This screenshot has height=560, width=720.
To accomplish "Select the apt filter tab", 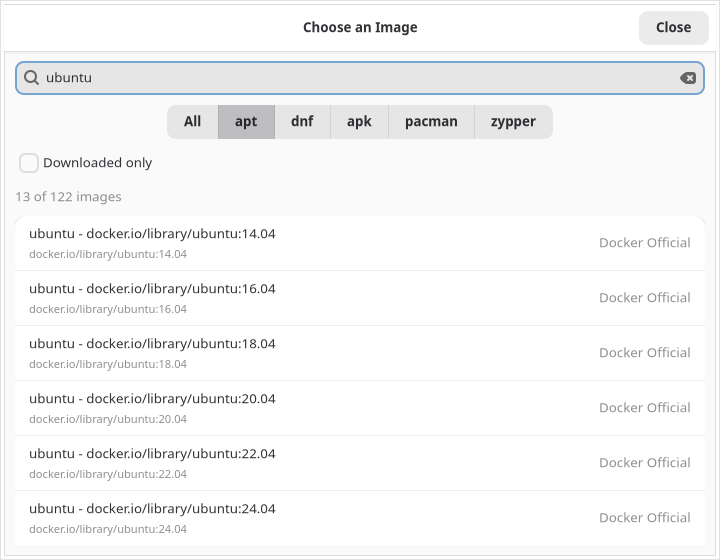I will click(246, 122).
